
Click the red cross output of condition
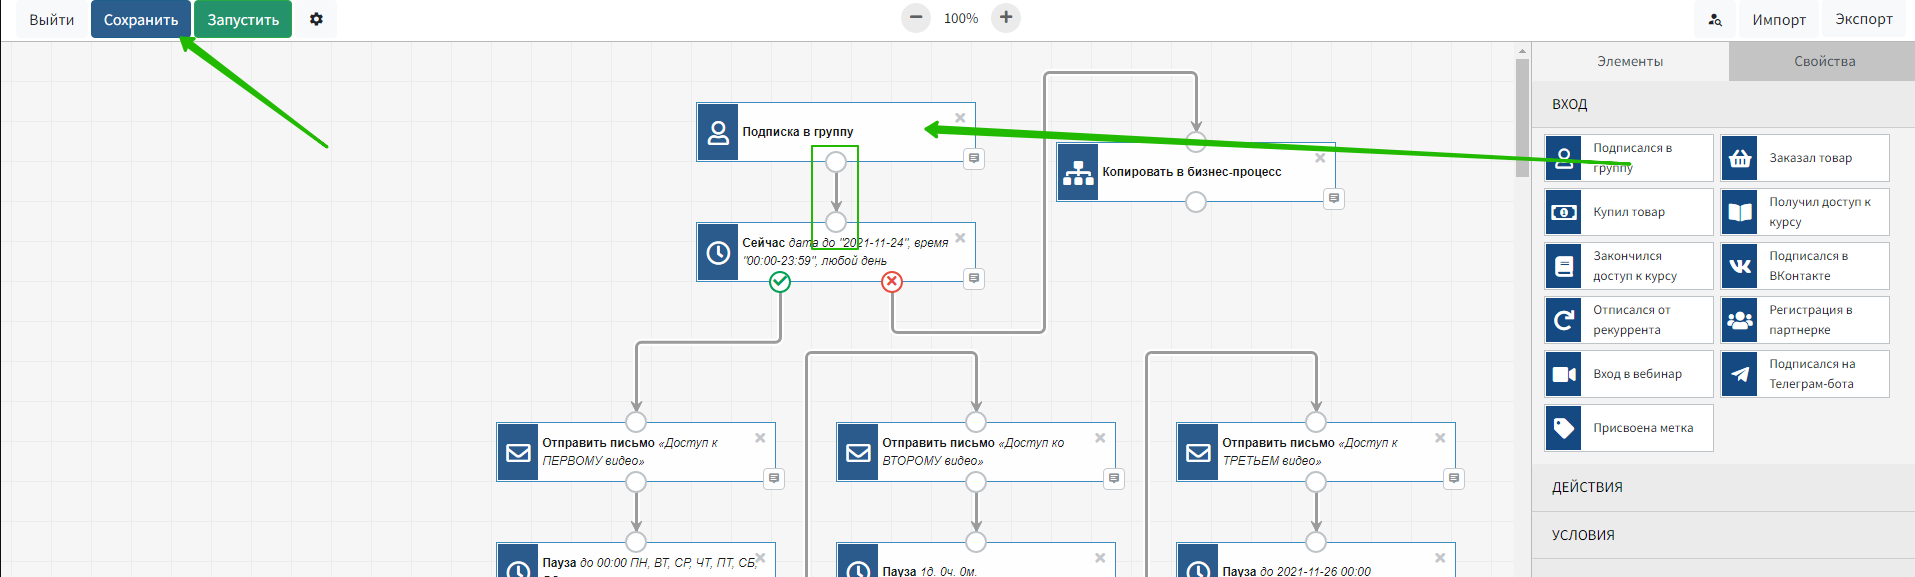coord(892,282)
